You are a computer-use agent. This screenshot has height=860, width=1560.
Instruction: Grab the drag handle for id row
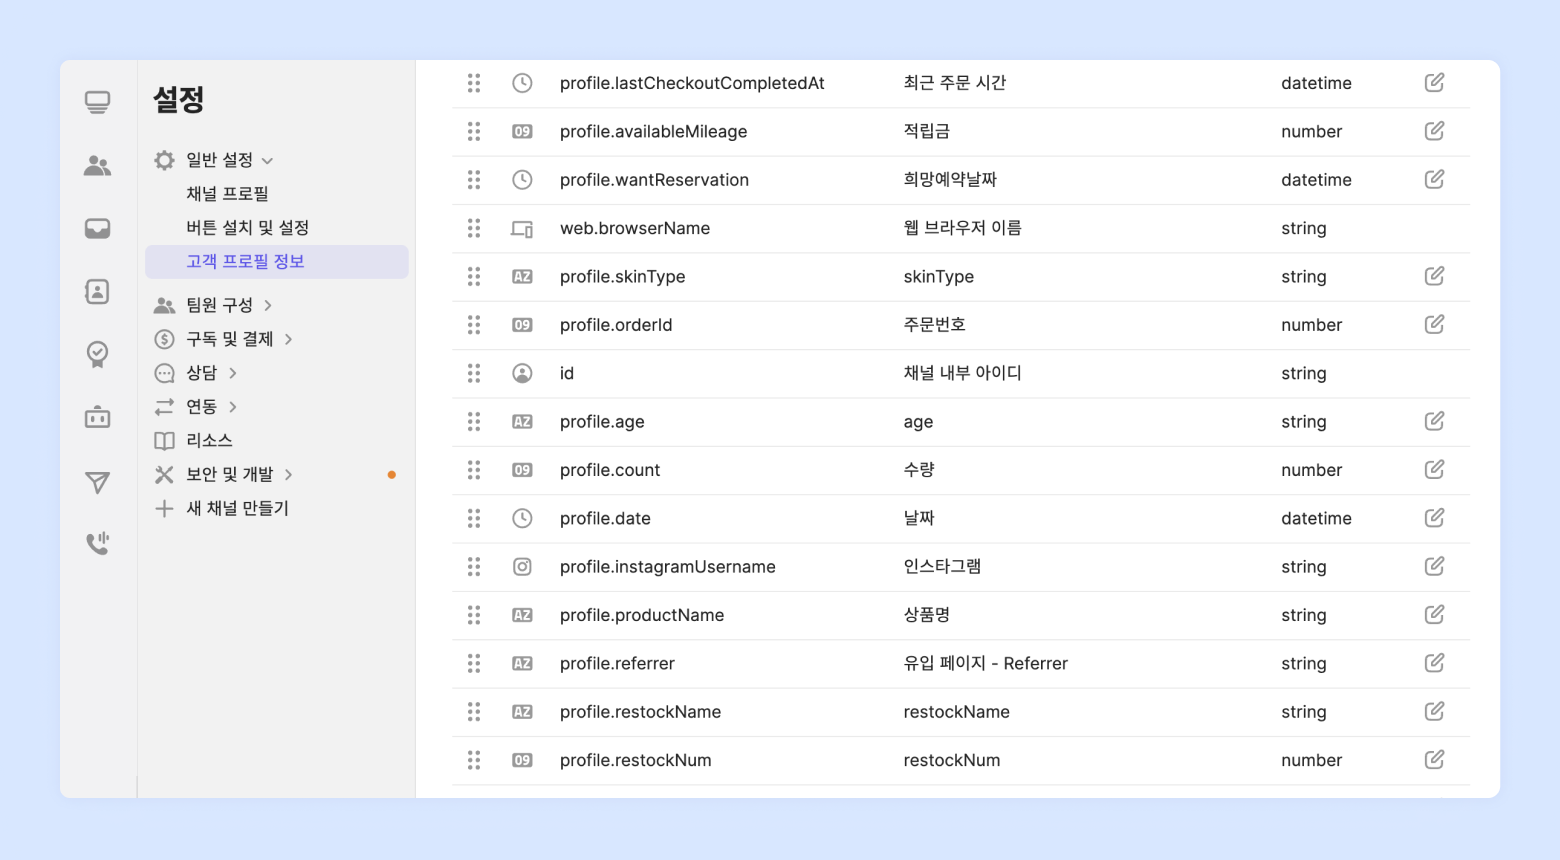[x=474, y=373]
